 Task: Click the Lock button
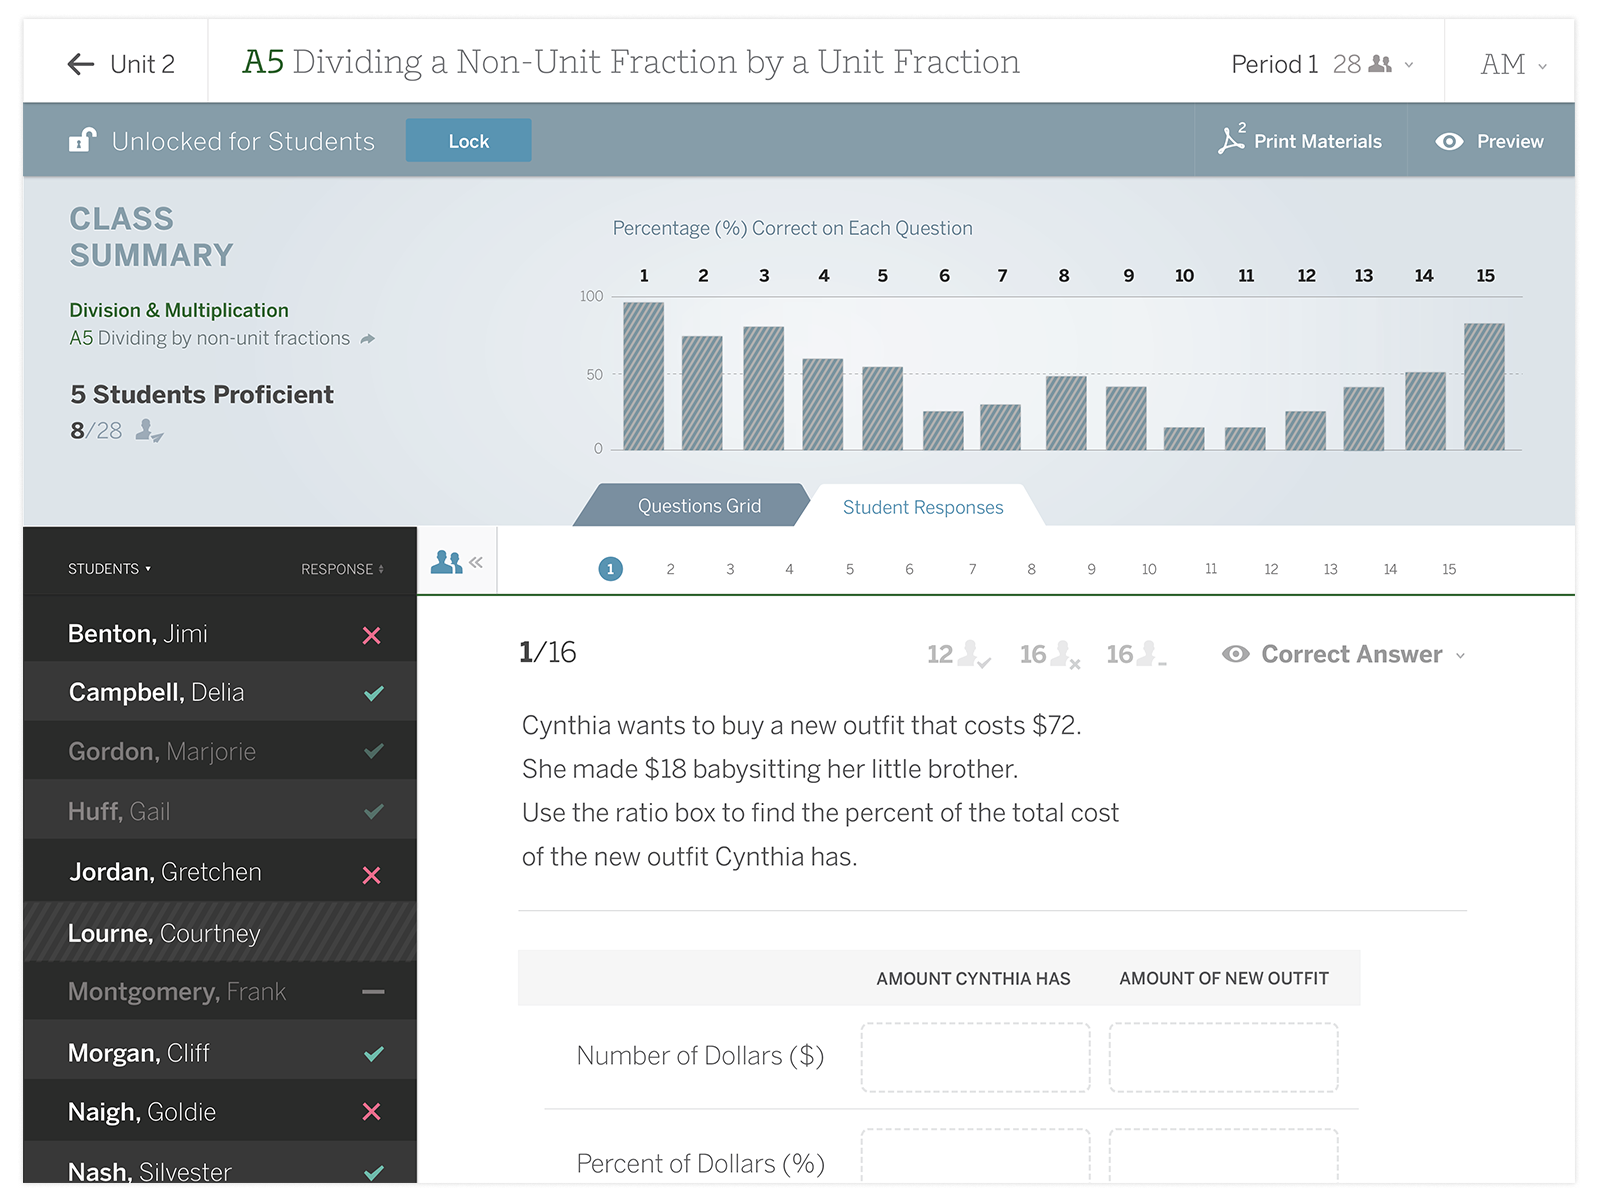pyautogui.click(x=468, y=141)
